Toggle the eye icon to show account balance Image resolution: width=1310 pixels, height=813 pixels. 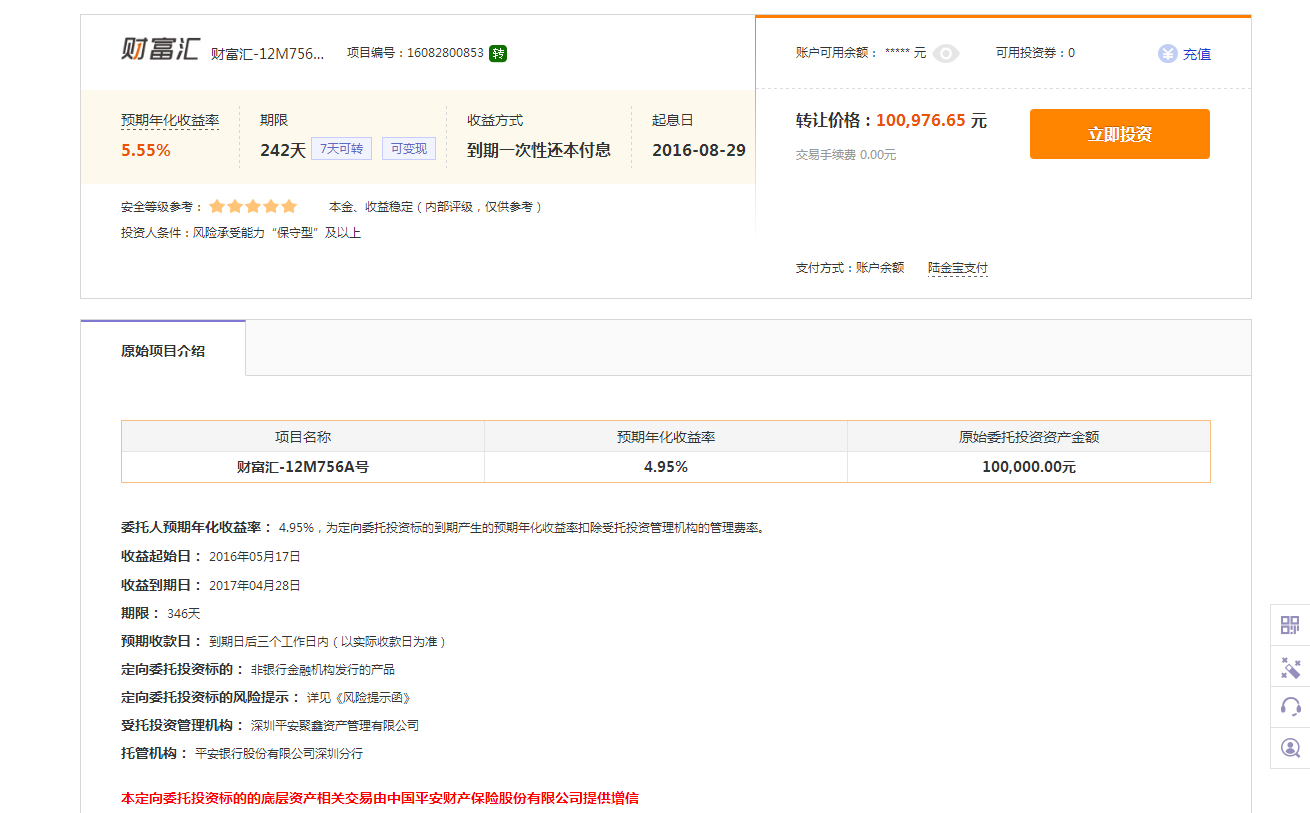click(946, 54)
